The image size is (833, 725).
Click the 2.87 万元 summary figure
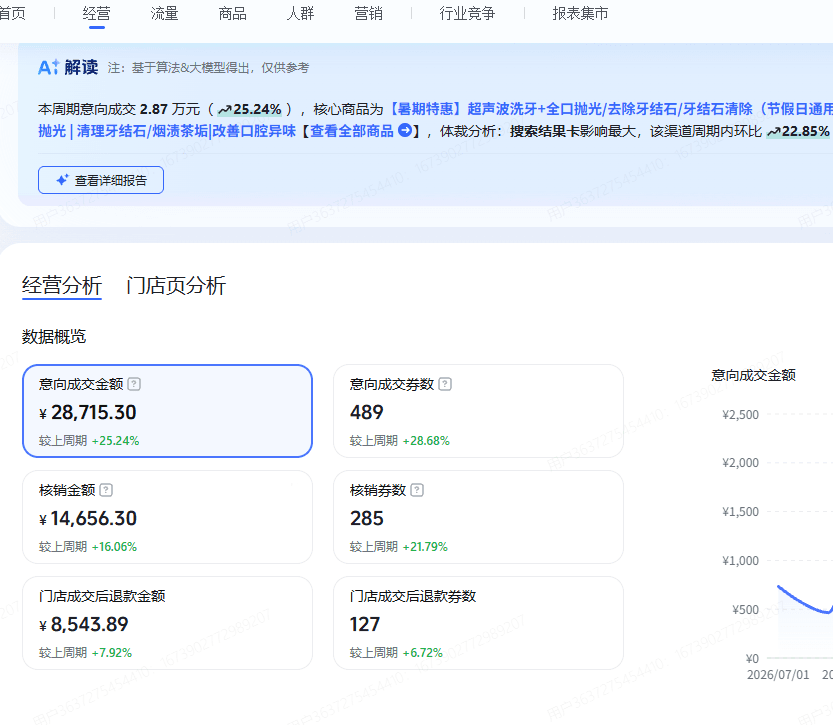(x=170, y=109)
